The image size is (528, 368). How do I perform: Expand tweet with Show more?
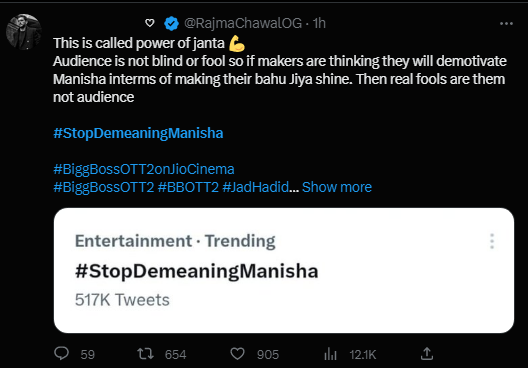[x=337, y=187]
